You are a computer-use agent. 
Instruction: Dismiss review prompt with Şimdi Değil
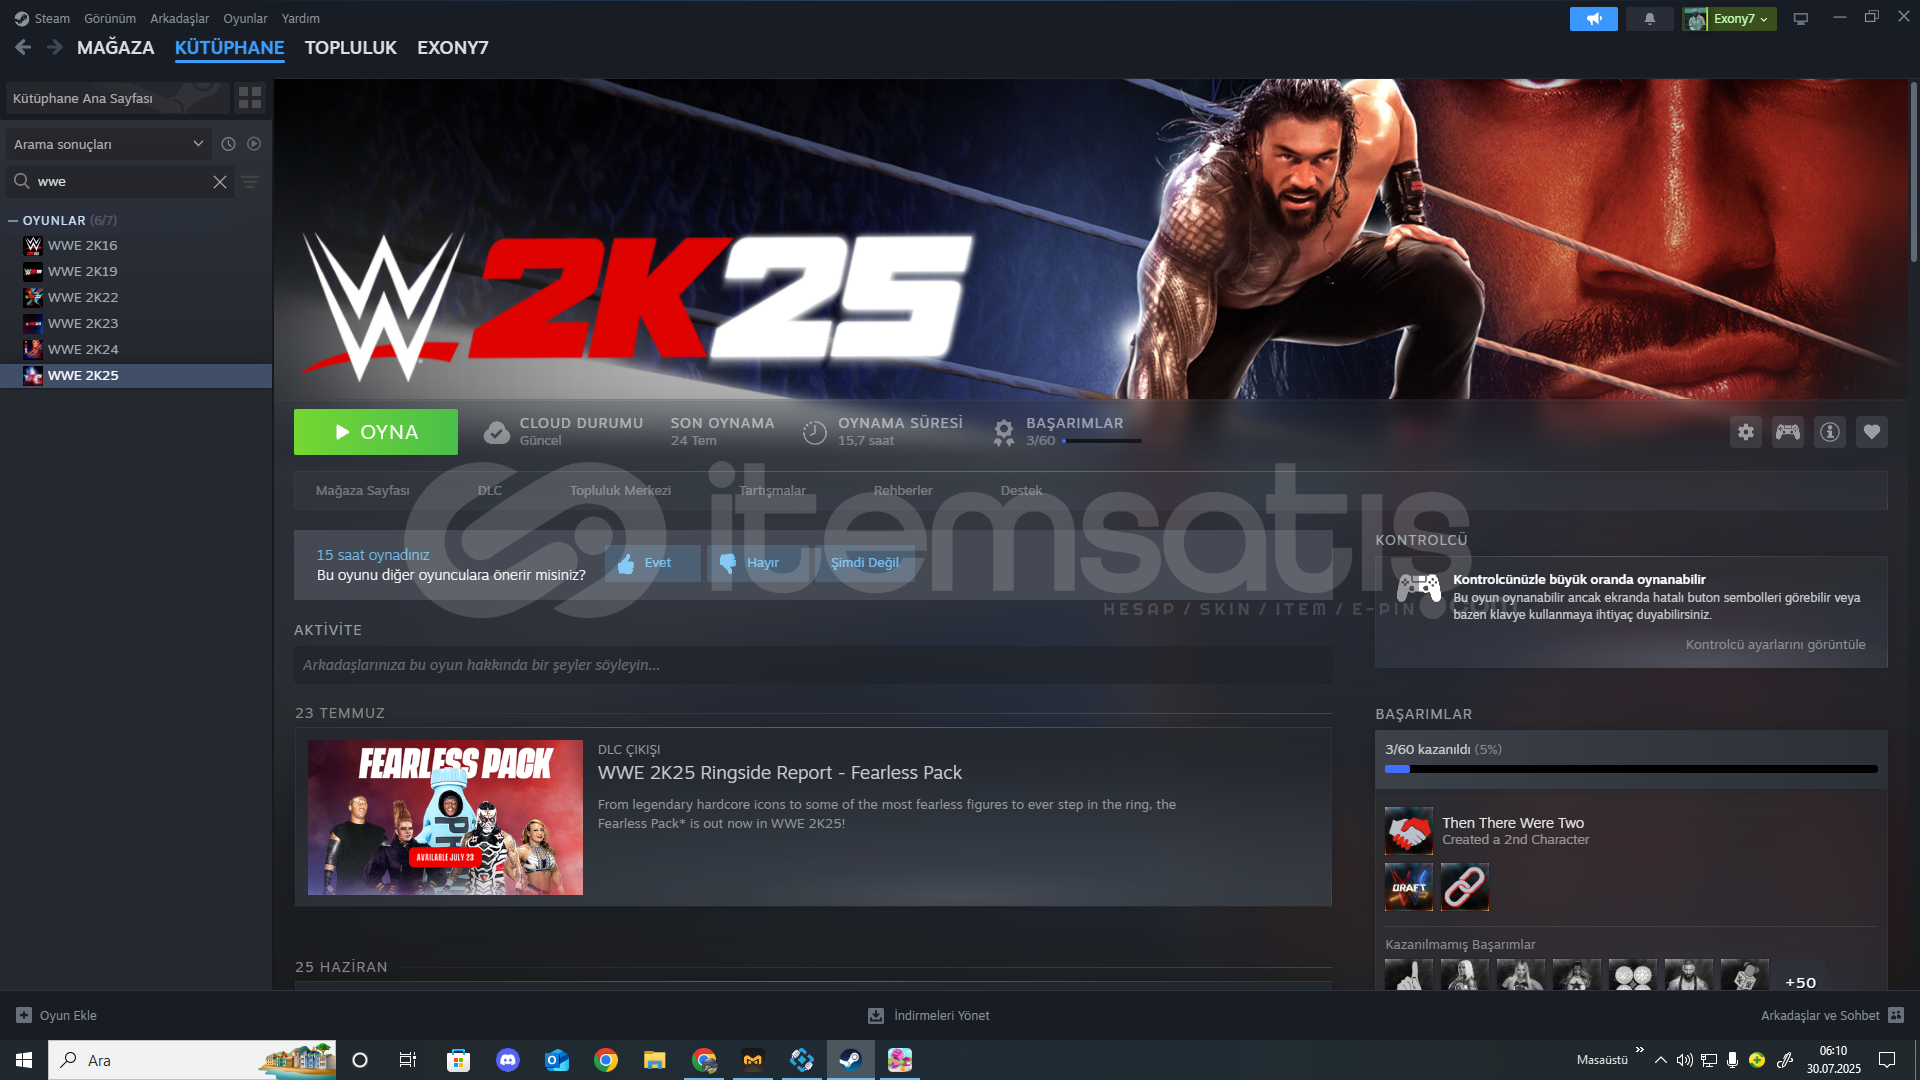point(865,563)
